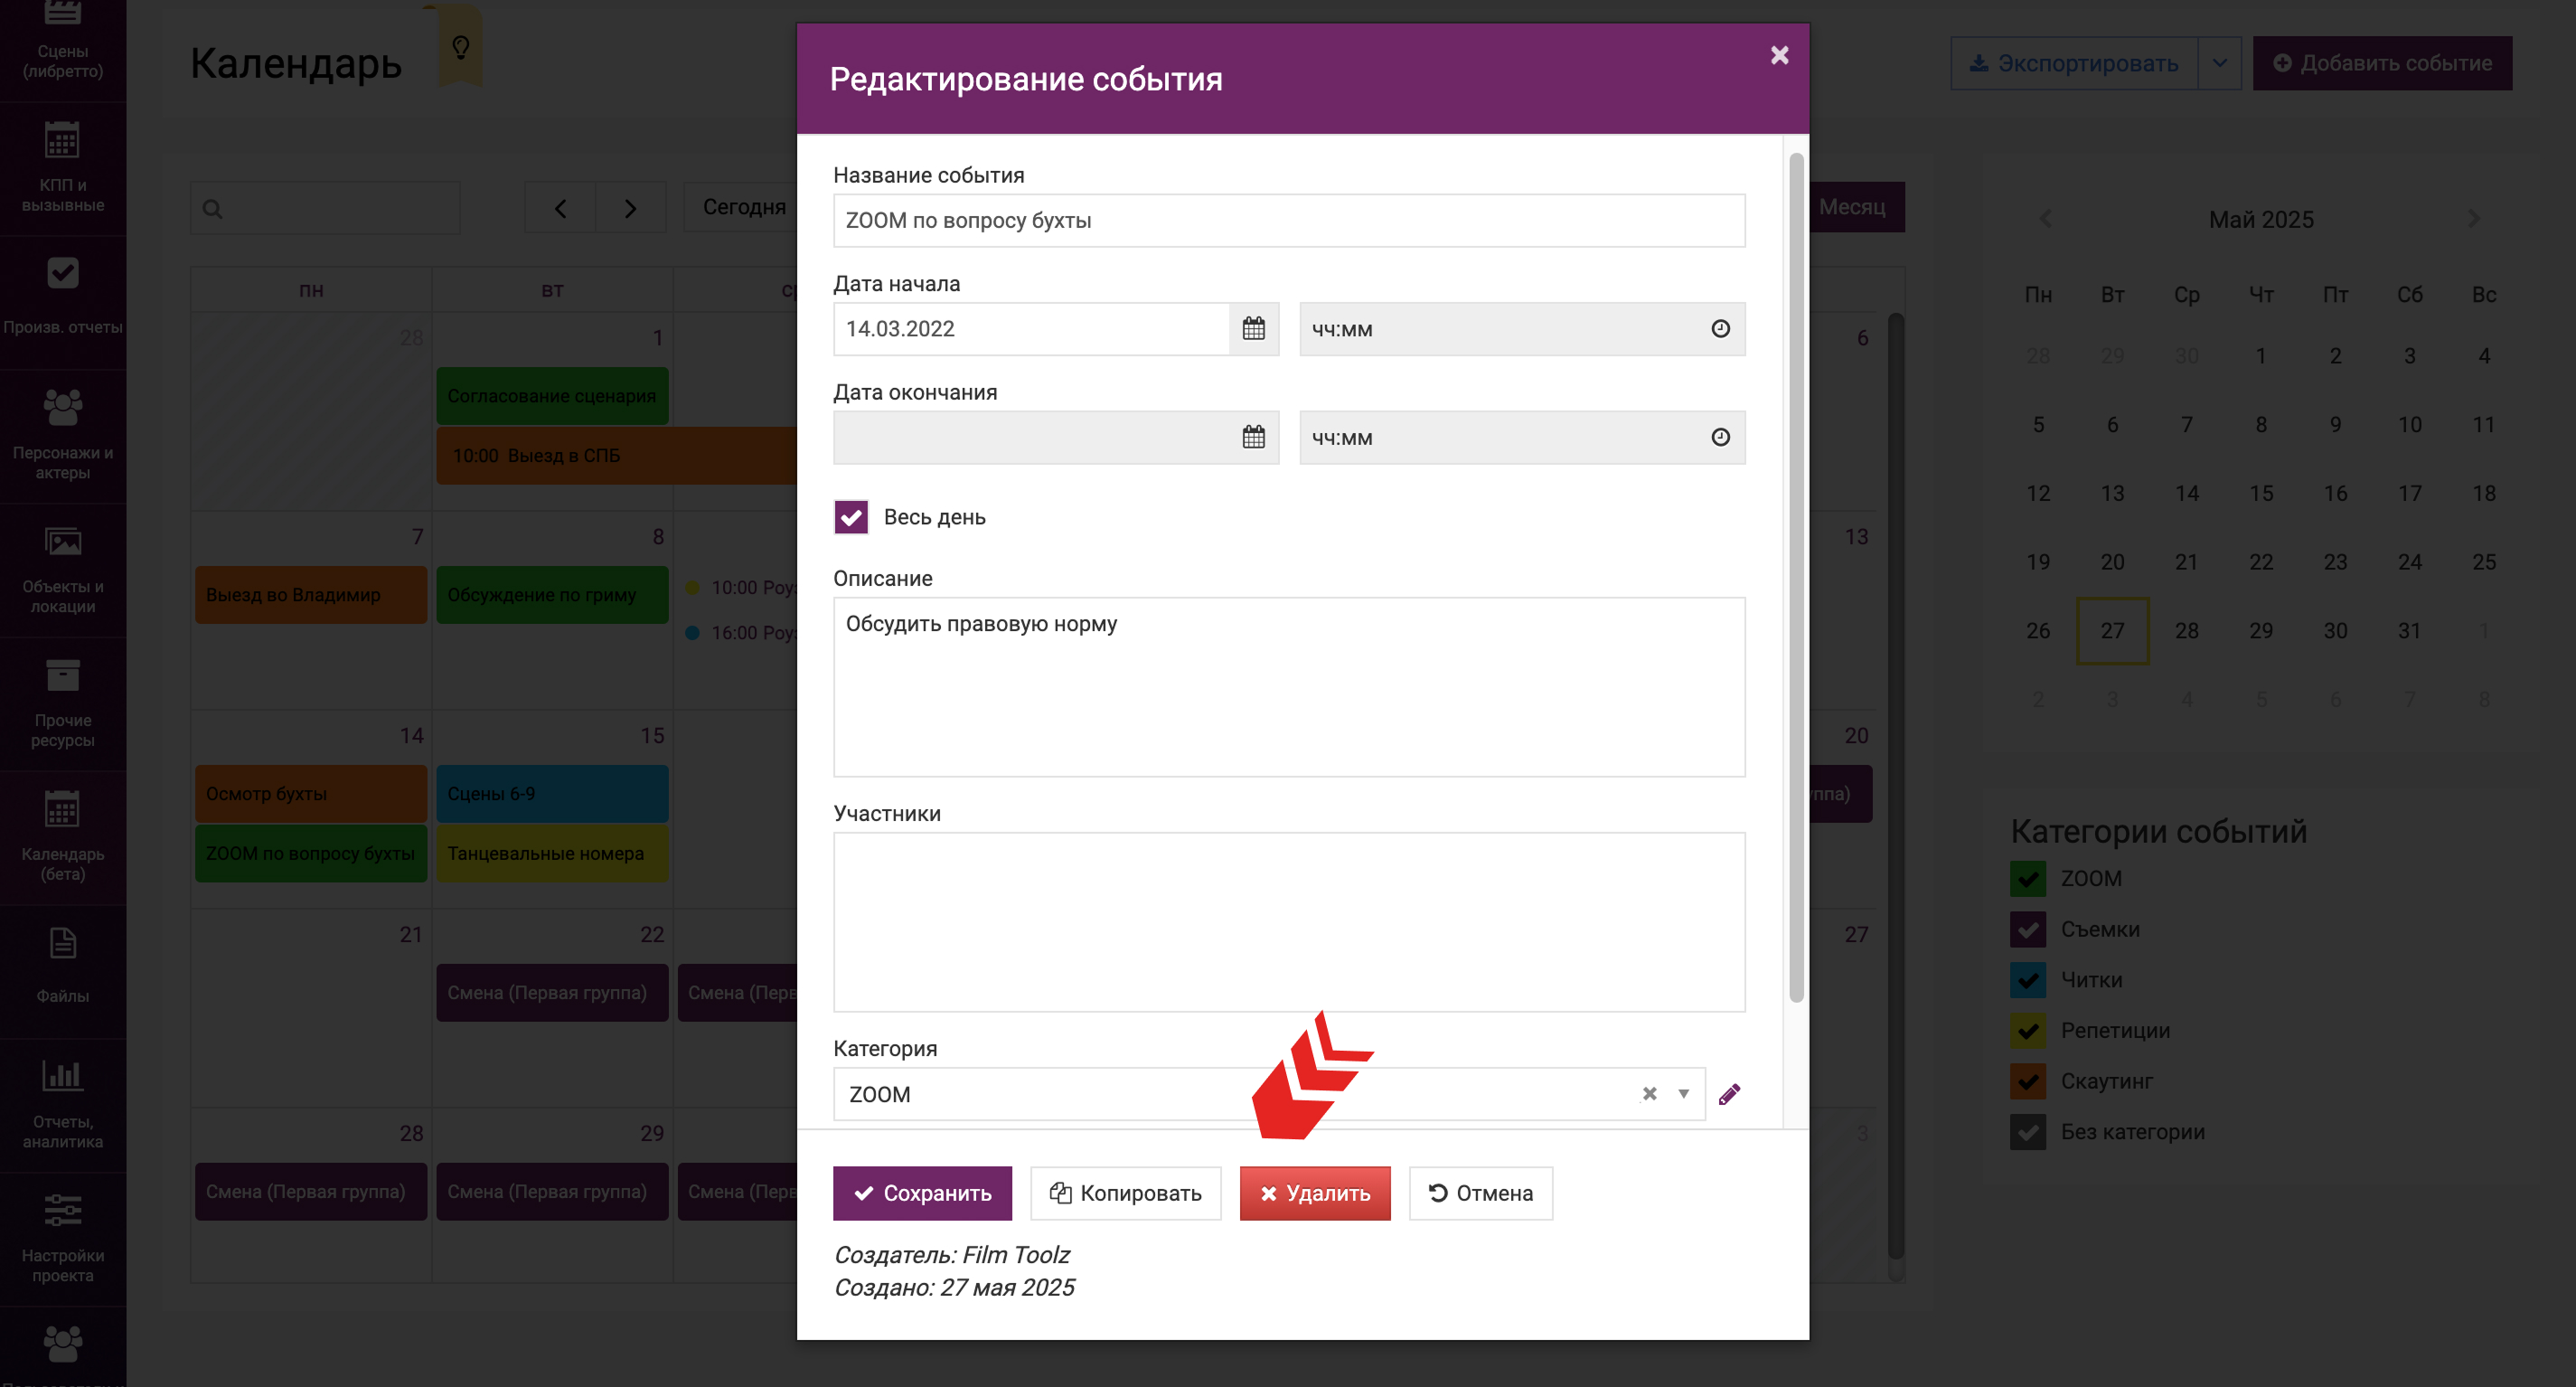This screenshot has width=2576, height=1387.
Task: Open Календарь (бета) in the sidebar
Action: 63,838
